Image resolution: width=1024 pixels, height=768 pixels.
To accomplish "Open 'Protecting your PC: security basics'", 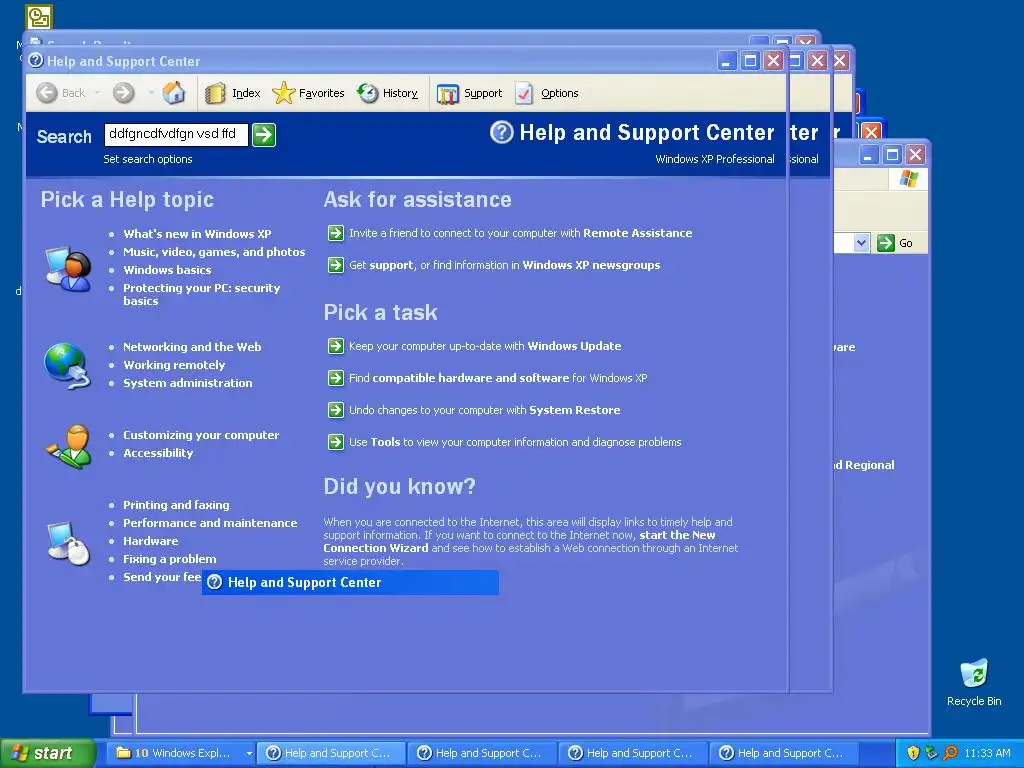I will pyautogui.click(x=201, y=294).
